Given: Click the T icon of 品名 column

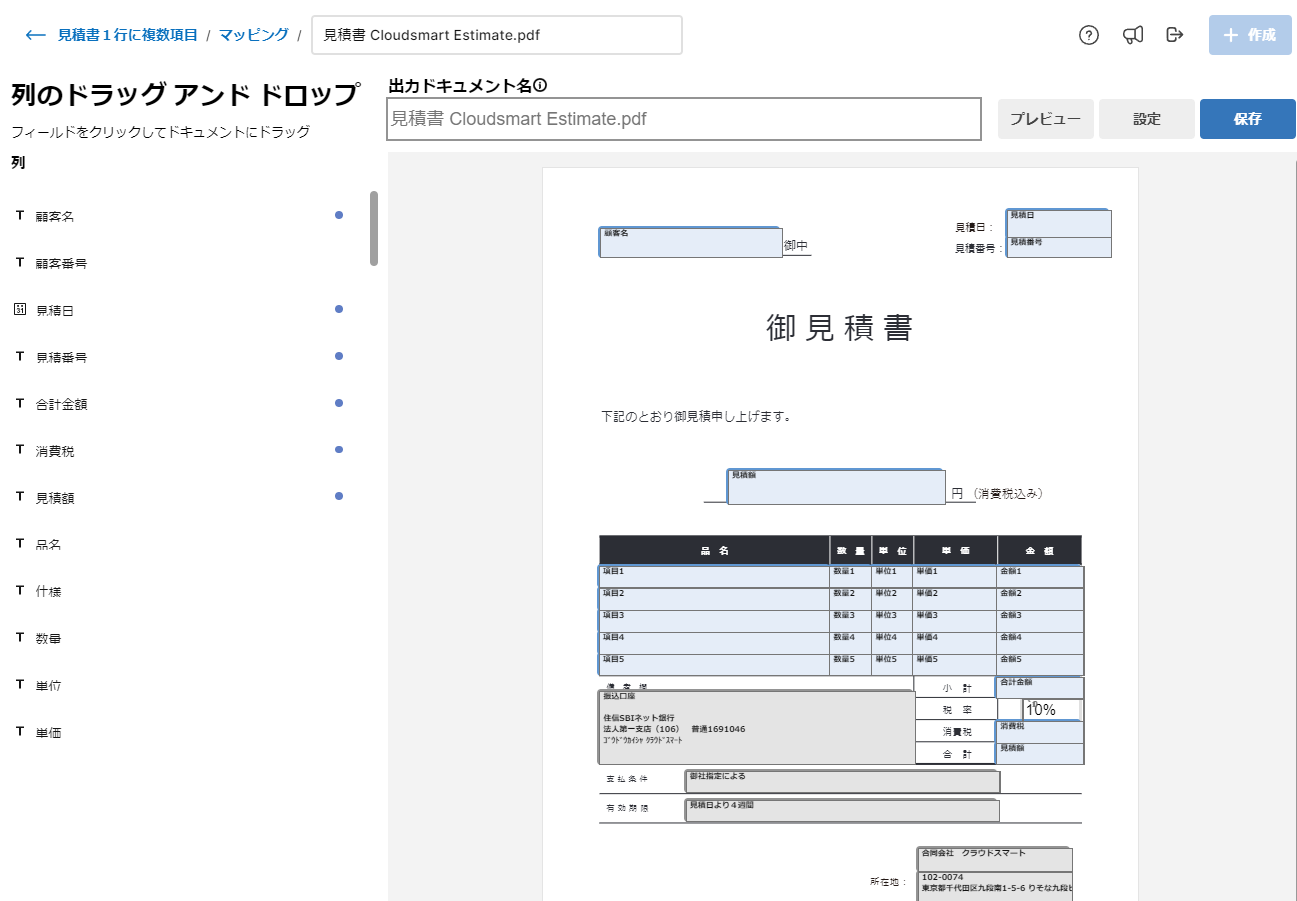Looking at the screenshot, I should [19, 543].
